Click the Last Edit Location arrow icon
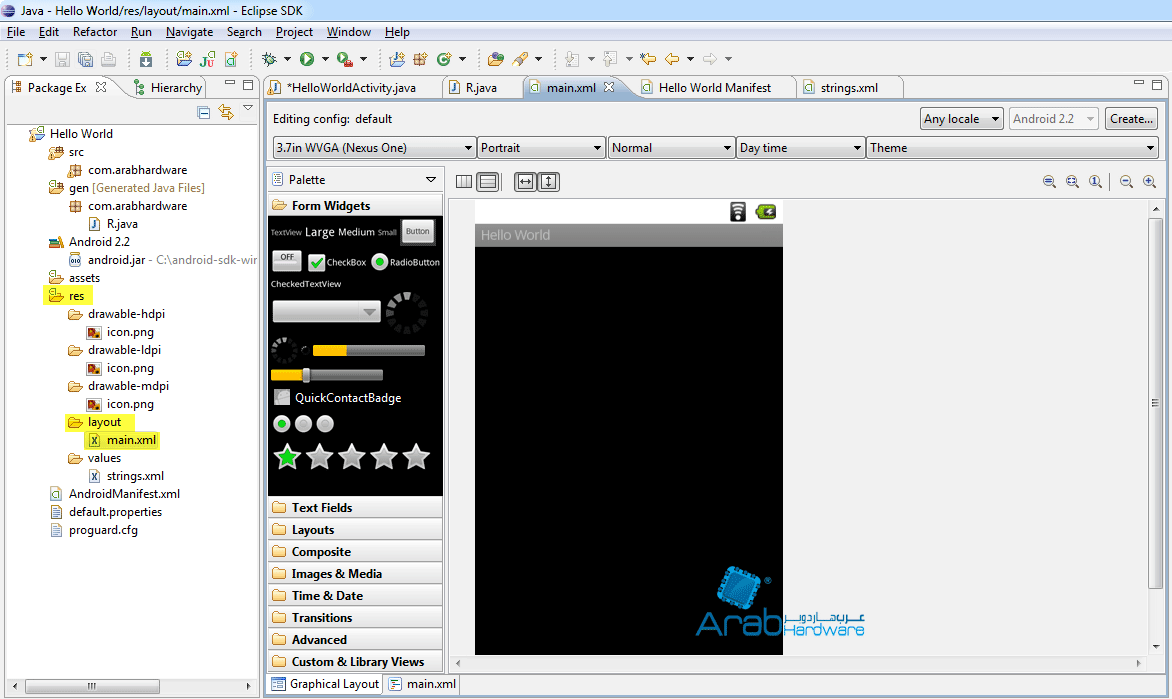The width and height of the screenshot is (1172, 699). tap(648, 59)
